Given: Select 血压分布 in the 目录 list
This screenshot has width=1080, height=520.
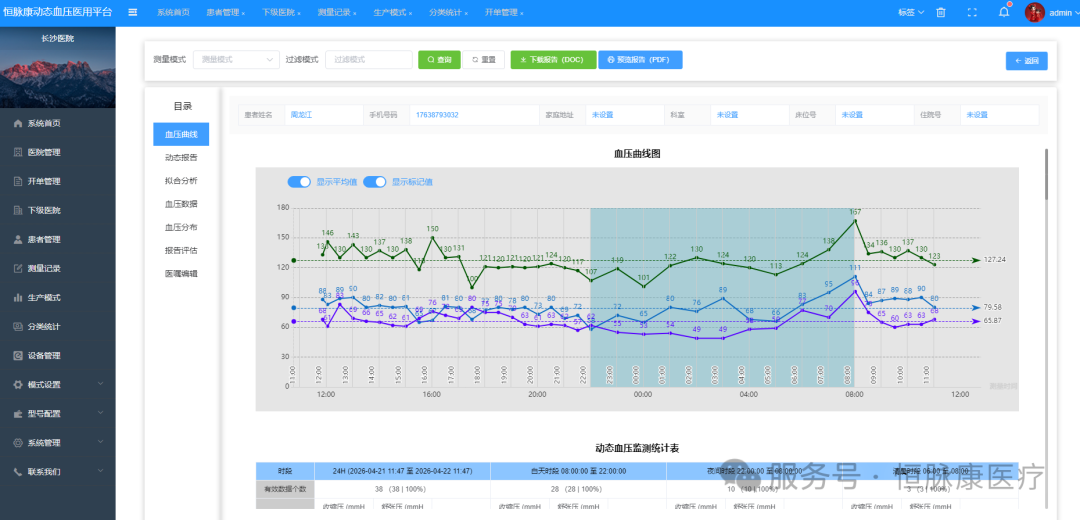Looking at the screenshot, I should (x=181, y=227).
